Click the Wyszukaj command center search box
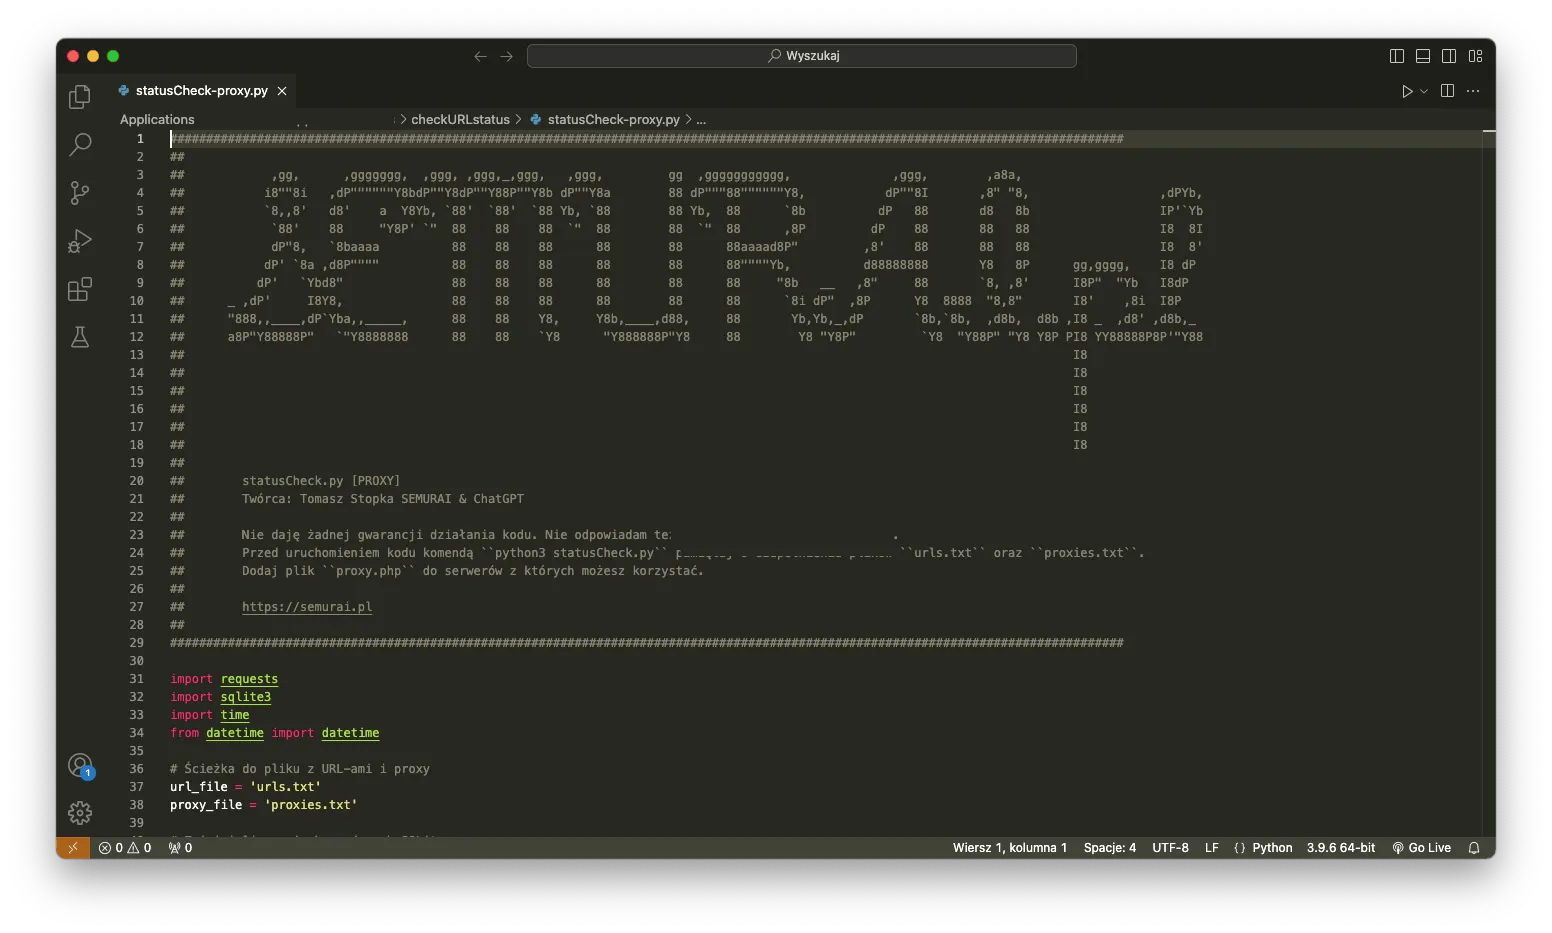The width and height of the screenshot is (1552, 933). pyautogui.click(x=802, y=56)
